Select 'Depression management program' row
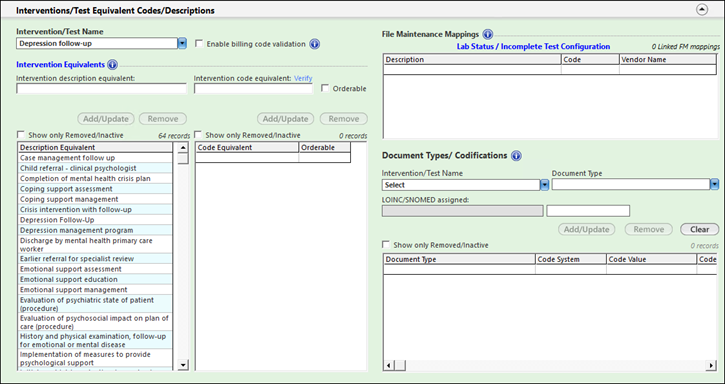 (95, 230)
